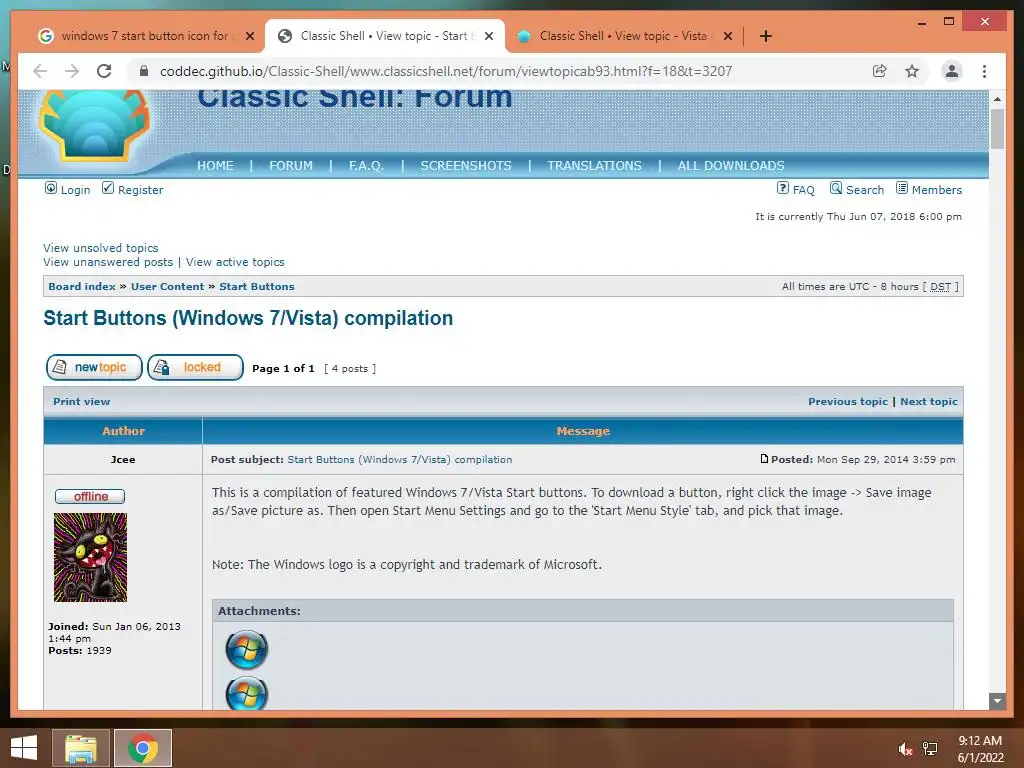Image resolution: width=1024 pixels, height=768 pixels.
Task: Click the network tray icon
Action: [930, 749]
